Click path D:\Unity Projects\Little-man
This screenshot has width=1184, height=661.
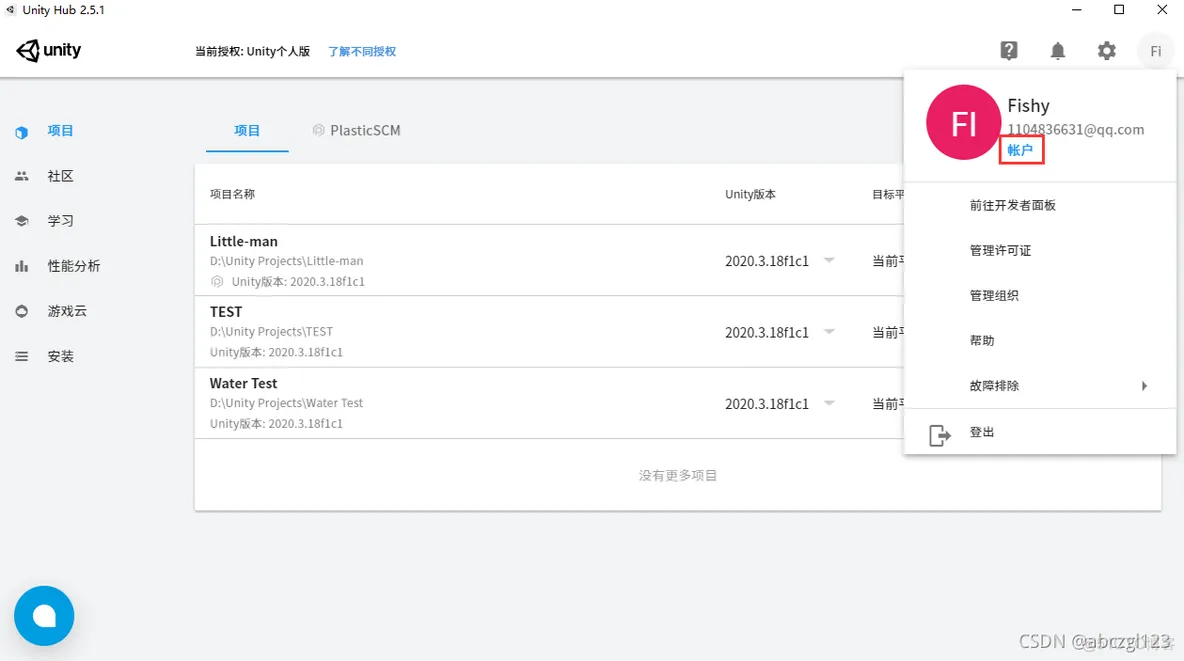[286, 261]
